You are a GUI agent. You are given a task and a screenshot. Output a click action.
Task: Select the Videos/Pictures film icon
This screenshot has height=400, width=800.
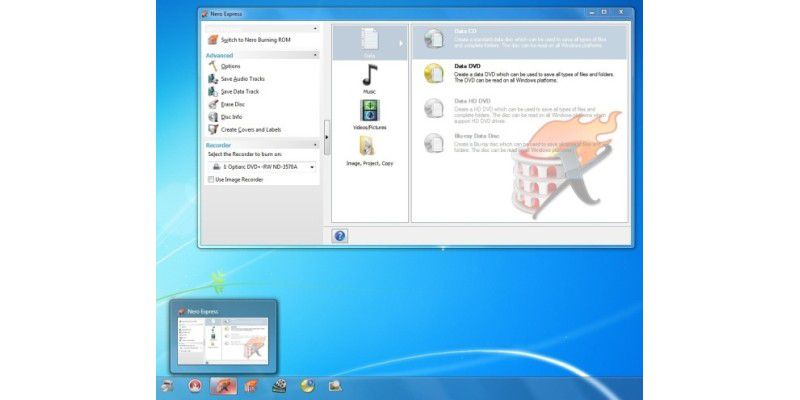coord(370,111)
